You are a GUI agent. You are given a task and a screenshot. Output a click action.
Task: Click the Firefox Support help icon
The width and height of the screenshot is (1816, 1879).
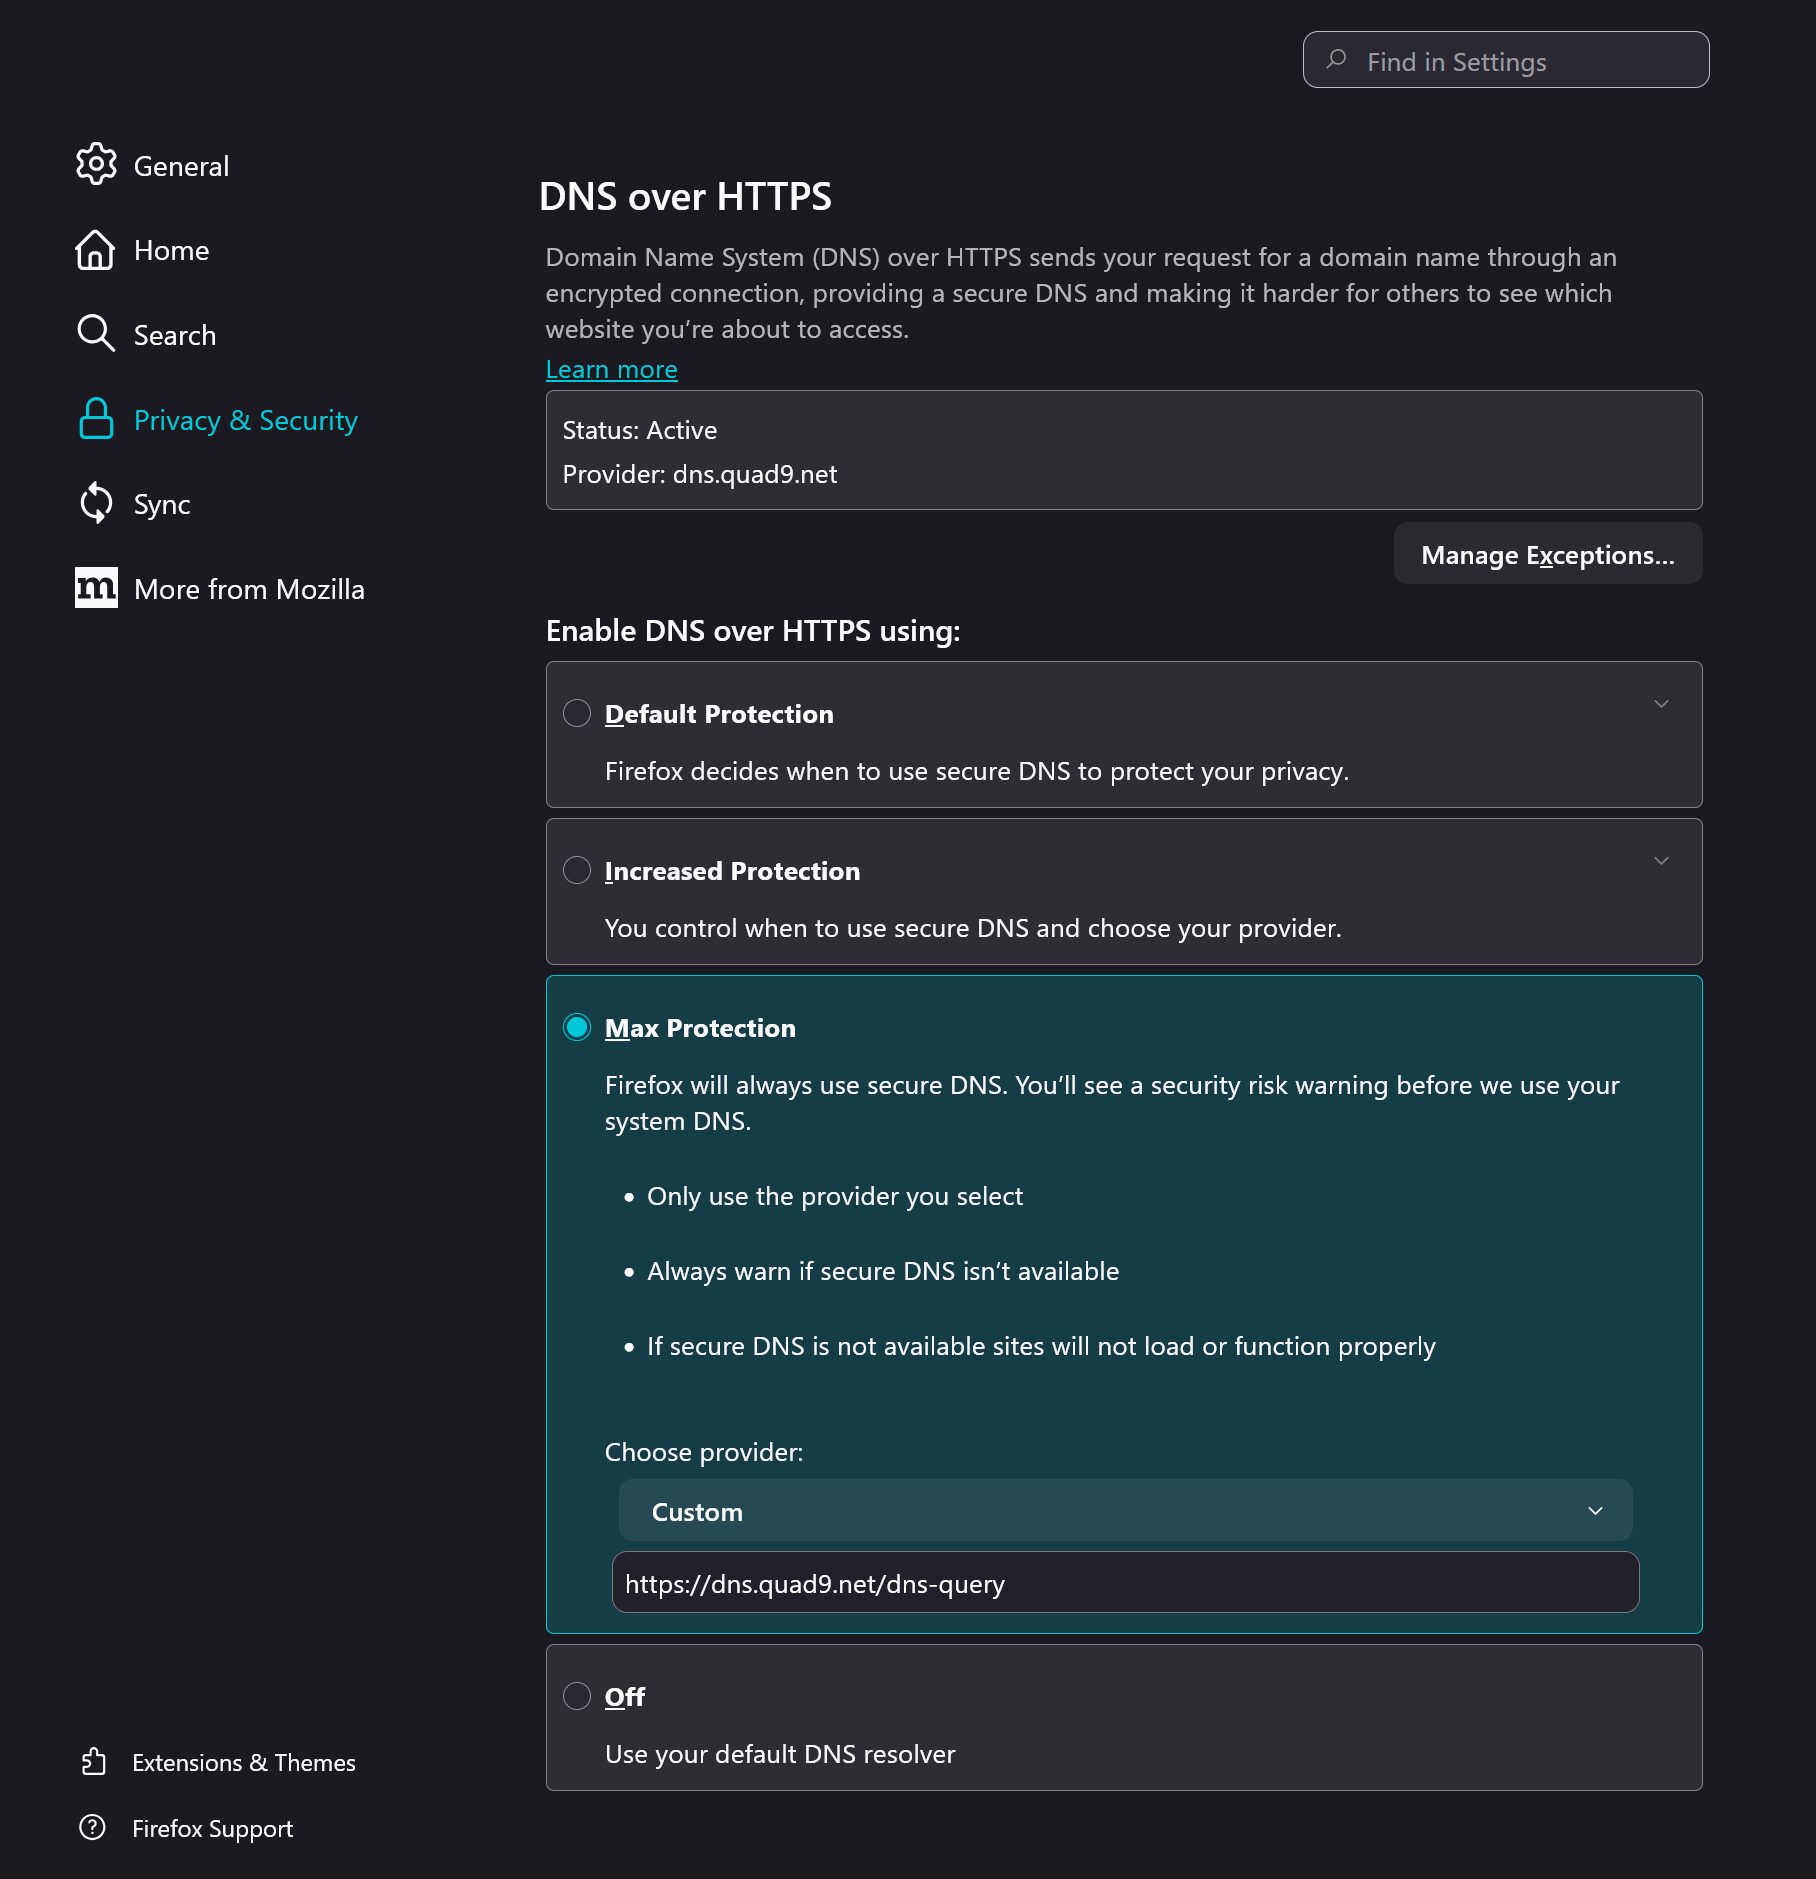pos(93,1828)
